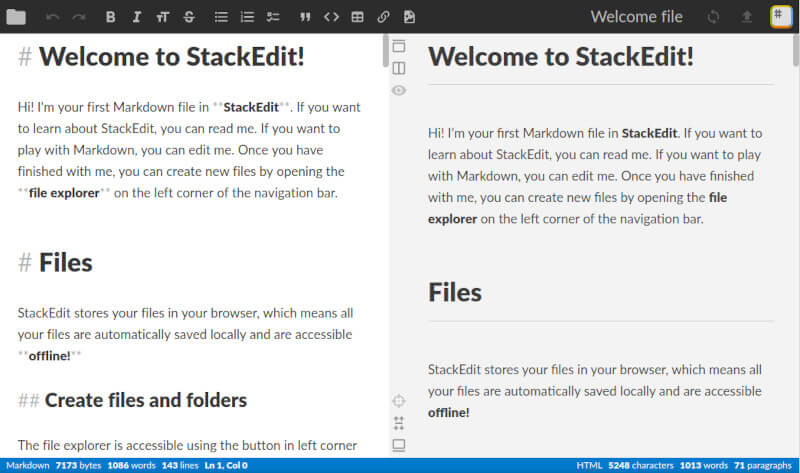
Task: Click the Redo arrow in the toolbar
Action: coord(79,17)
